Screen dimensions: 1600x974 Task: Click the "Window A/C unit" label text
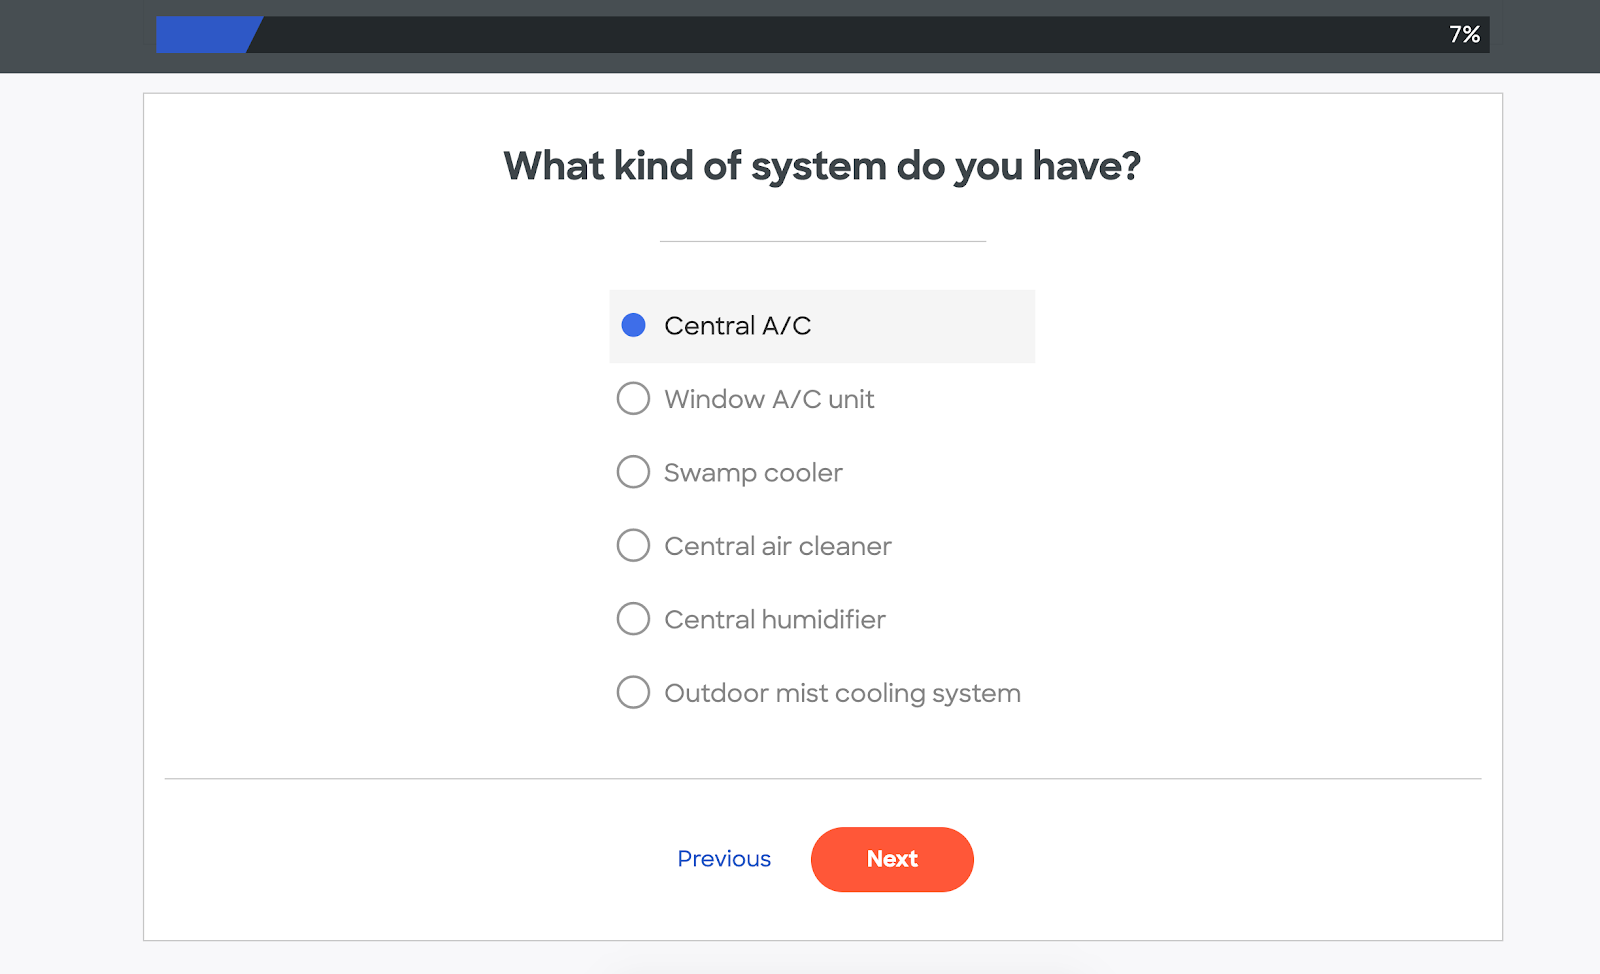tap(769, 399)
